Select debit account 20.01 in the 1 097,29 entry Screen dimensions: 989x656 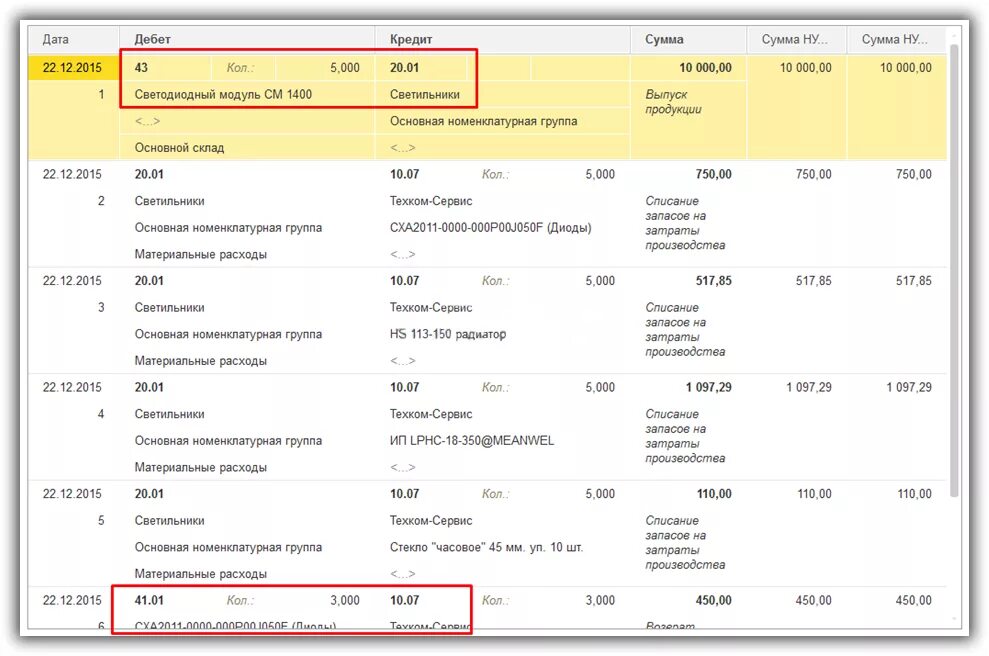(149, 387)
